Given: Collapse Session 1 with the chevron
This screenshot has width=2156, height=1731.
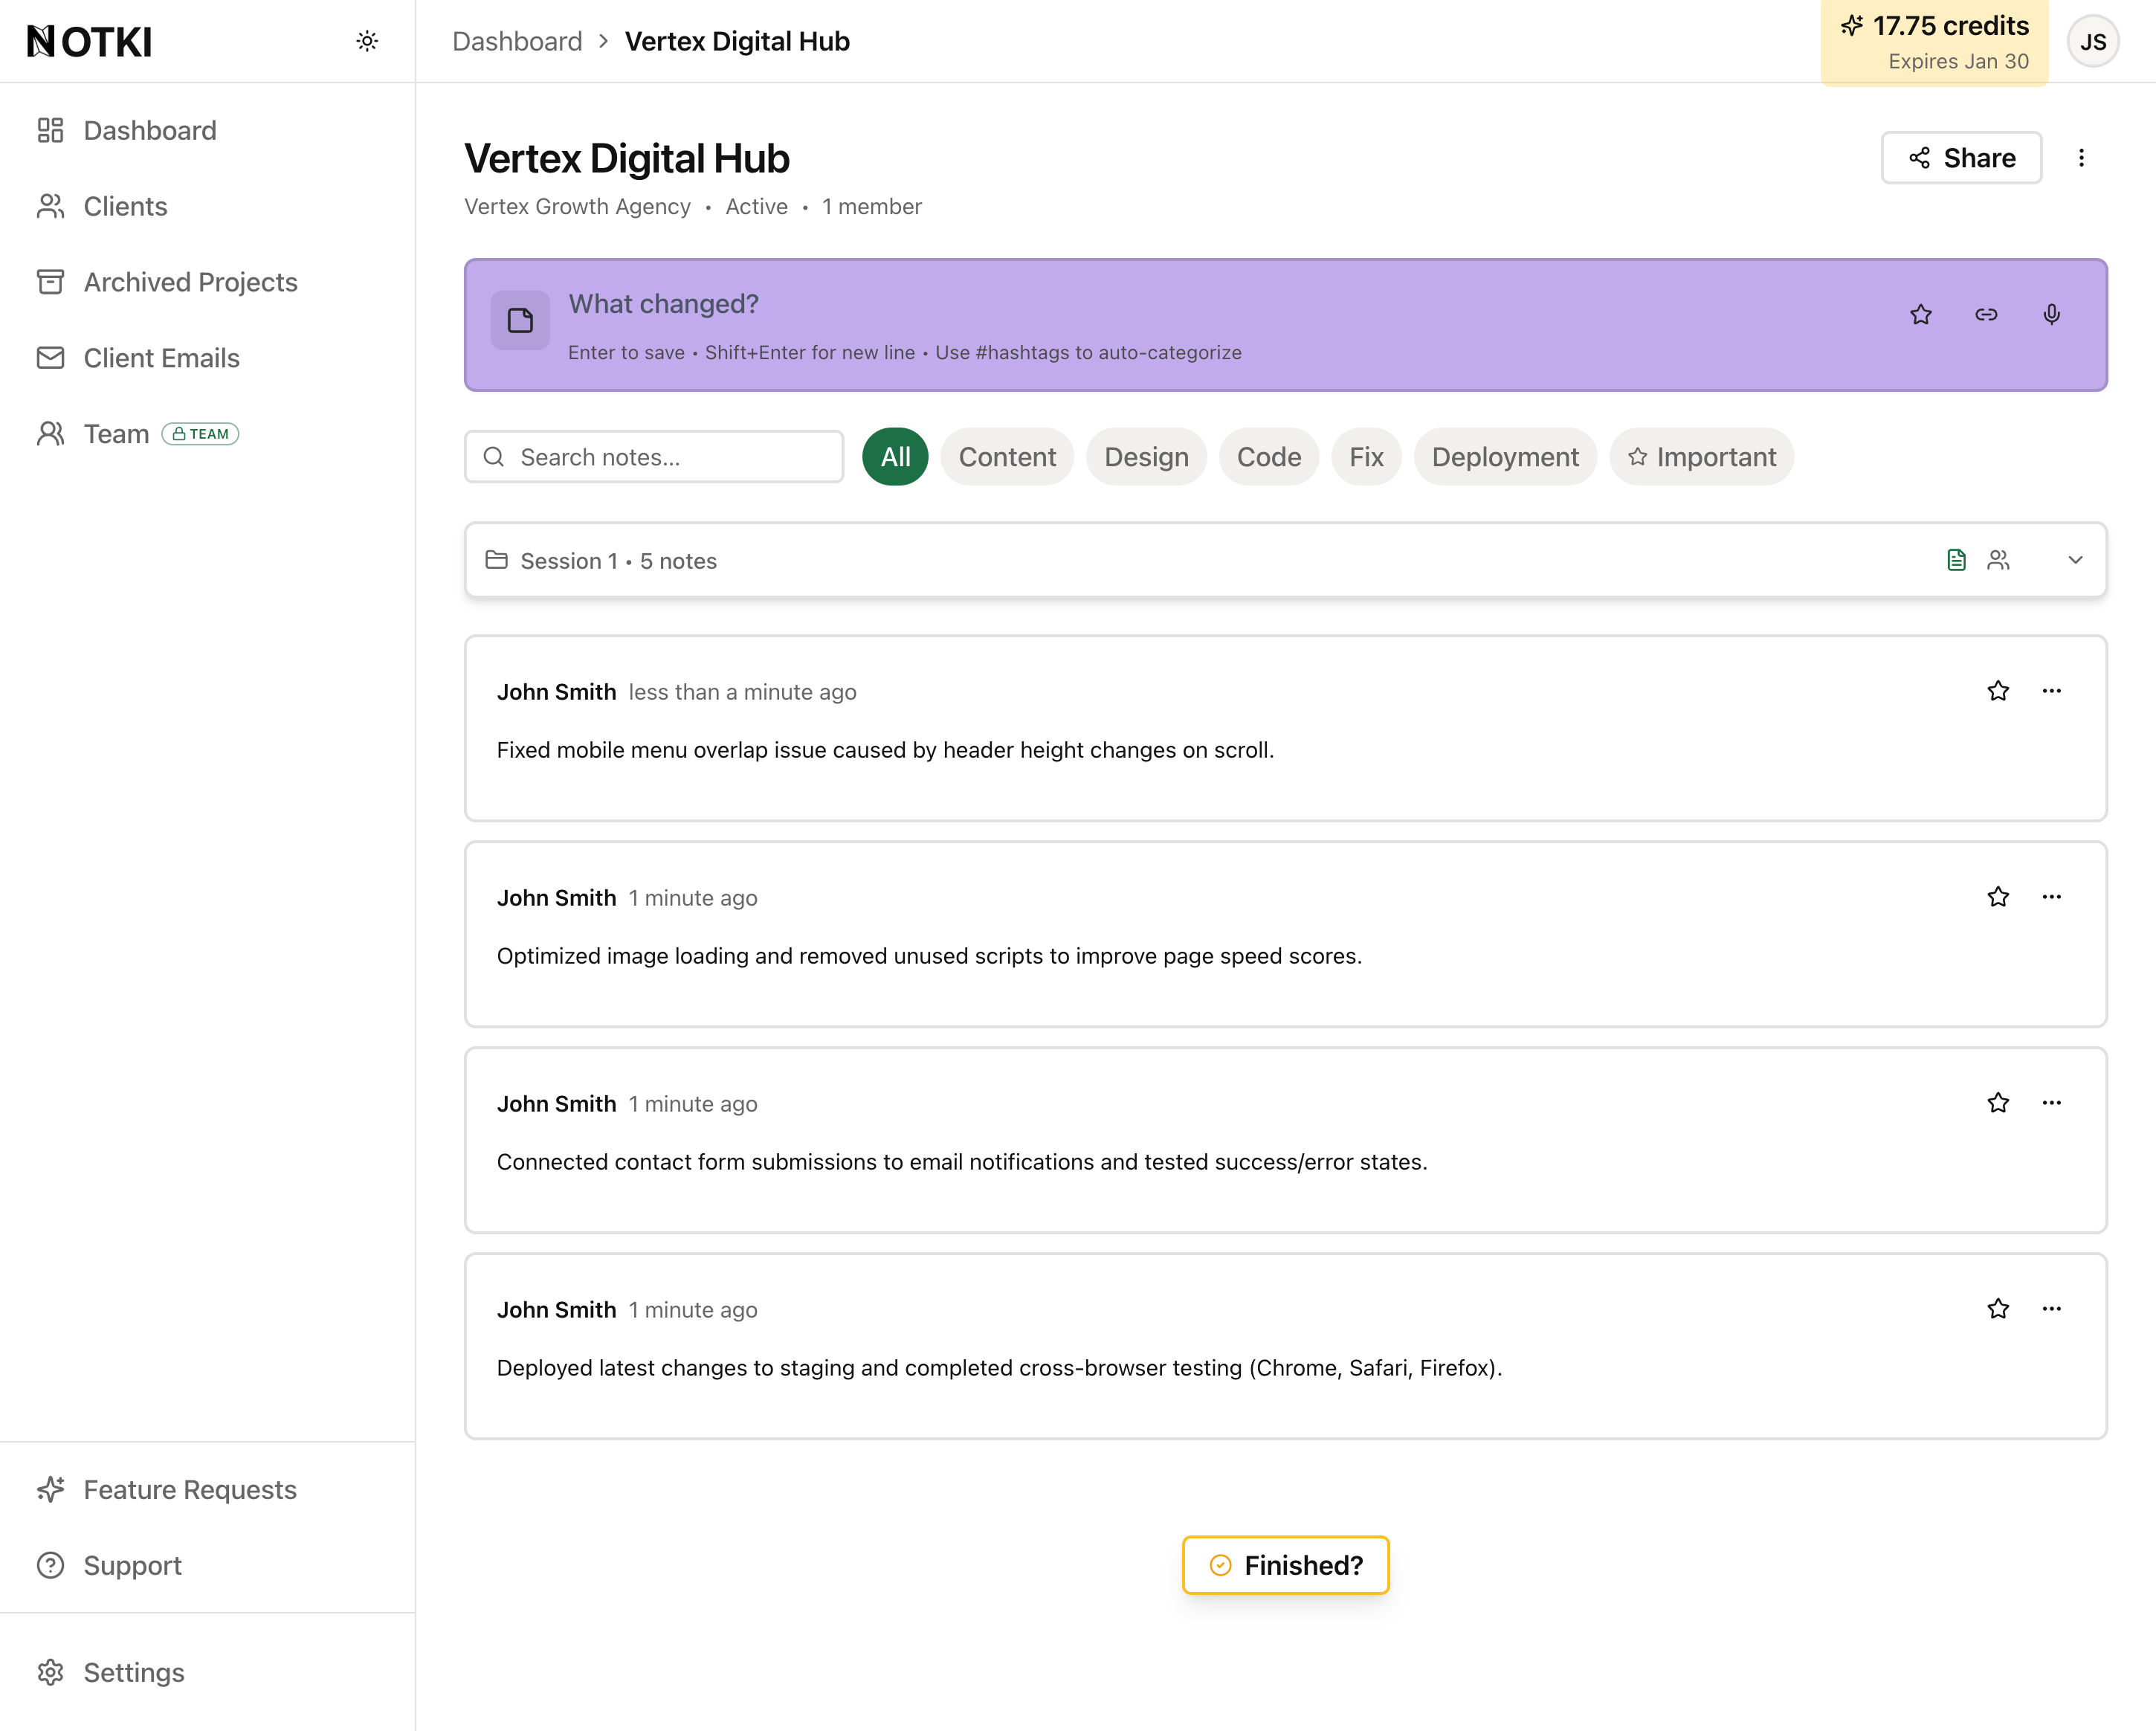Looking at the screenshot, I should pyautogui.click(x=2075, y=560).
